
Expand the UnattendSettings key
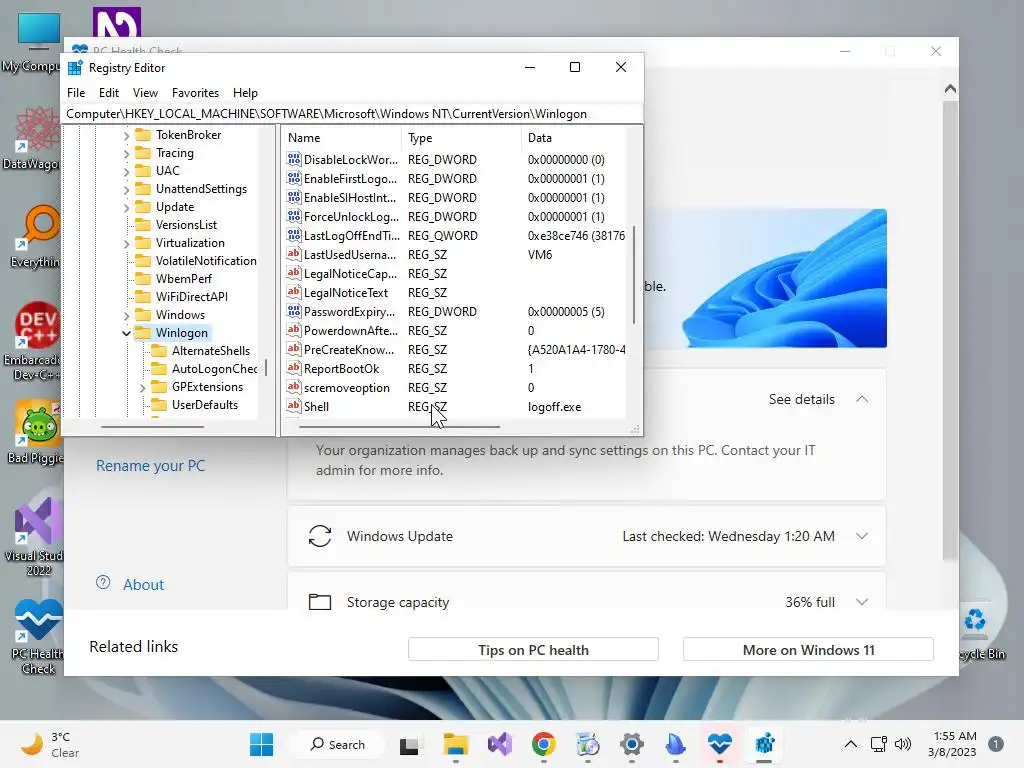coord(126,189)
